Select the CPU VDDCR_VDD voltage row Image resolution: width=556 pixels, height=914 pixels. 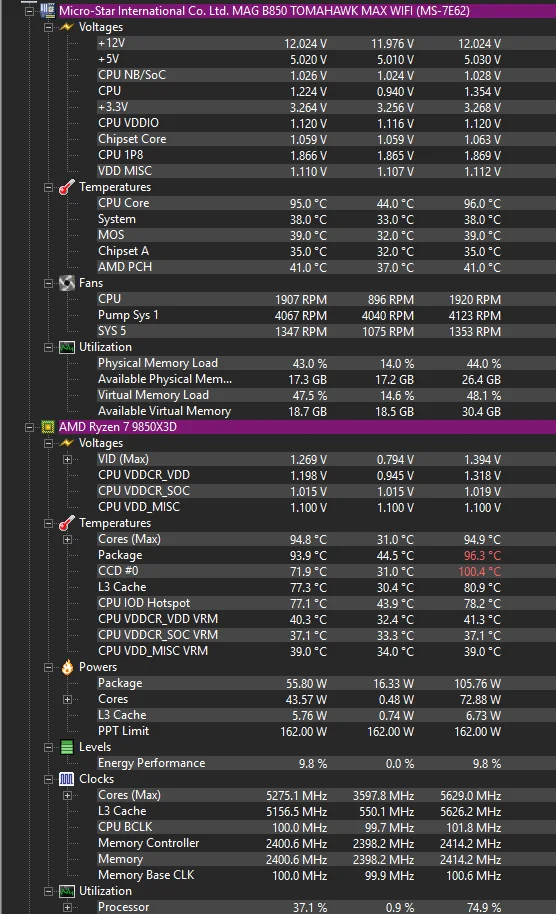326,475
